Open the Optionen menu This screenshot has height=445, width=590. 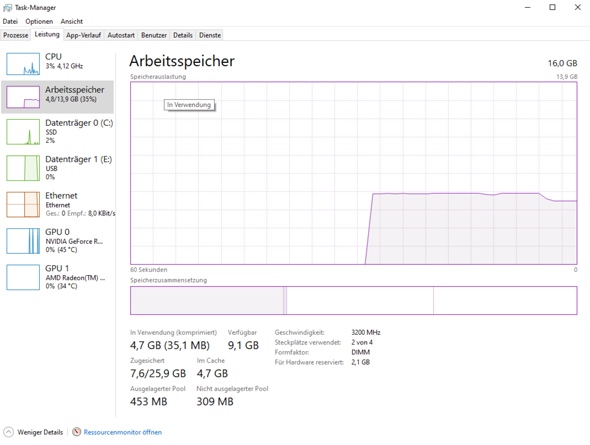(39, 21)
